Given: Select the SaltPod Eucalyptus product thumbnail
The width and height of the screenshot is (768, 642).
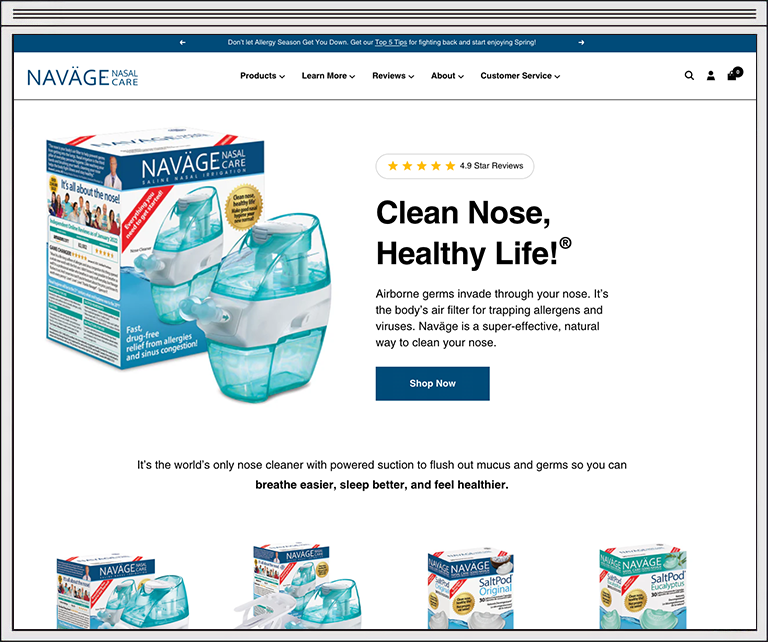Looking at the screenshot, I should coord(643,586).
